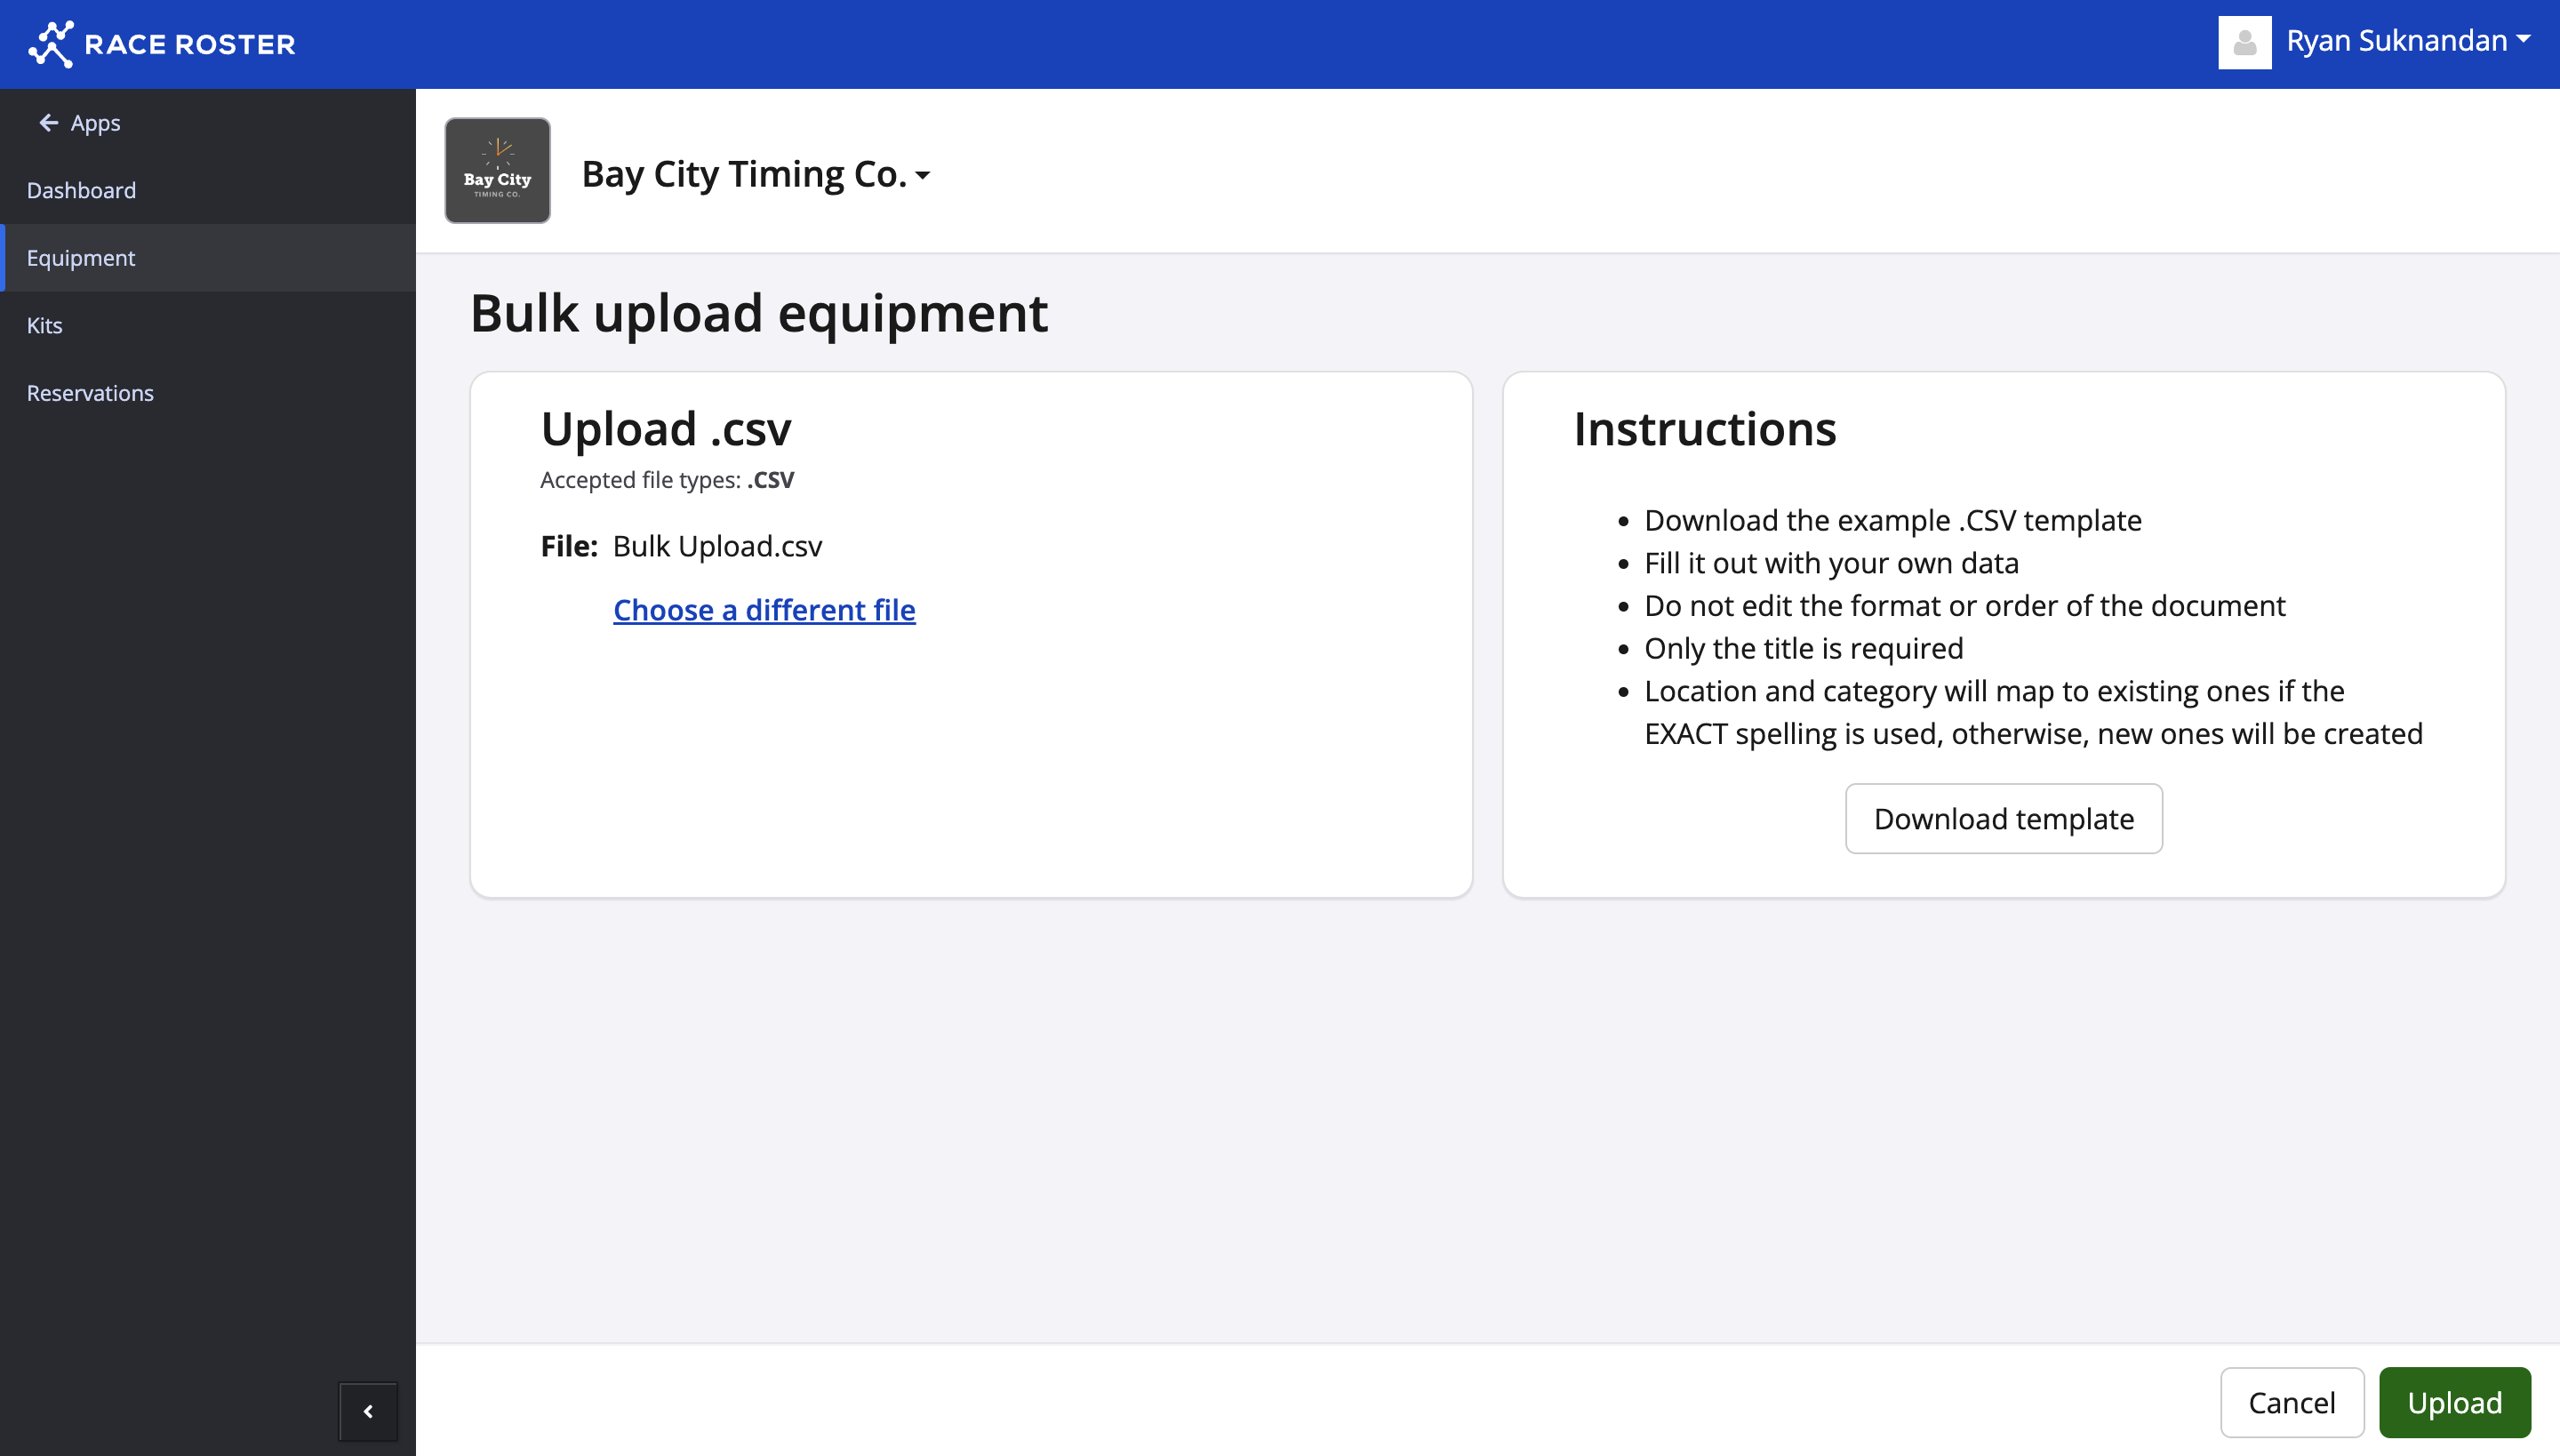Click the Race Roster wordmark text

(190, 44)
